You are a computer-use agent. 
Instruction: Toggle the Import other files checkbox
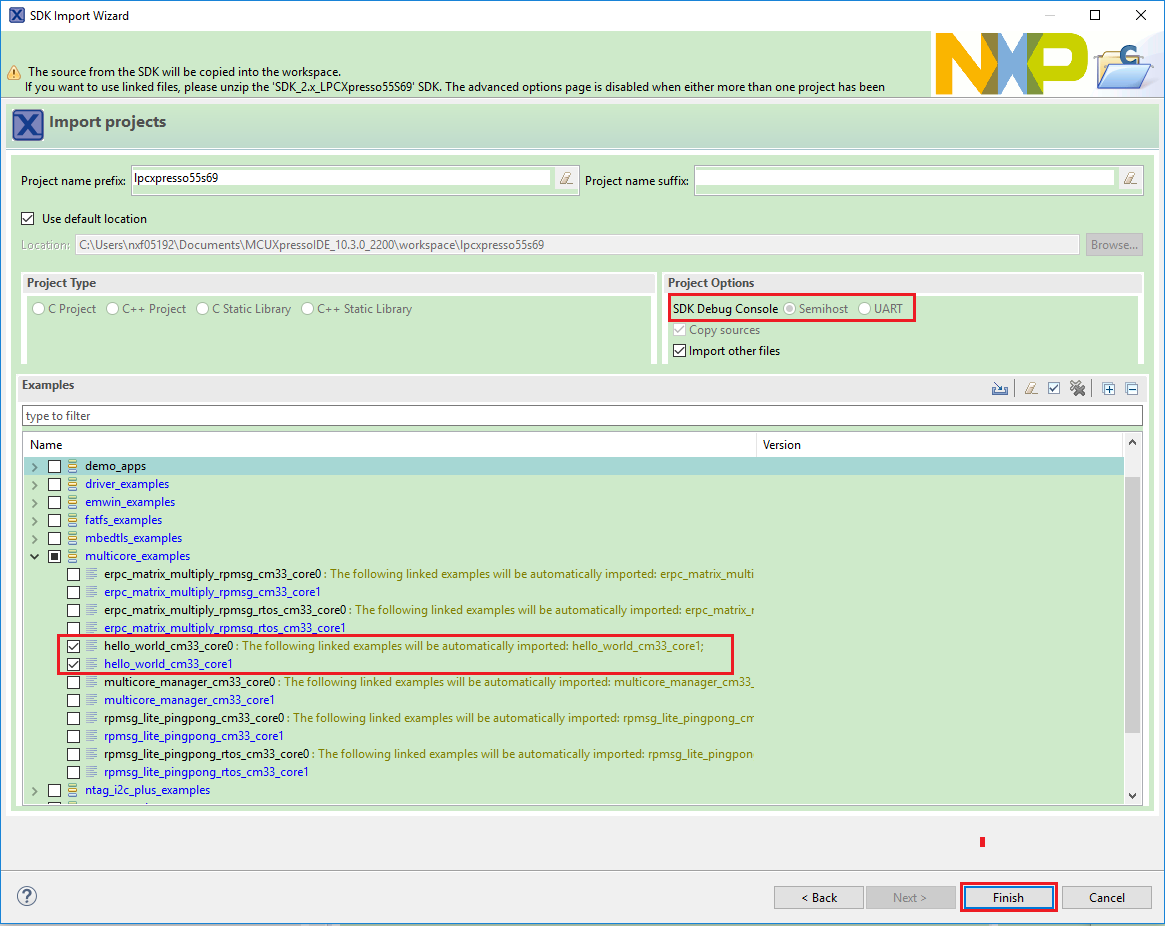click(x=680, y=351)
